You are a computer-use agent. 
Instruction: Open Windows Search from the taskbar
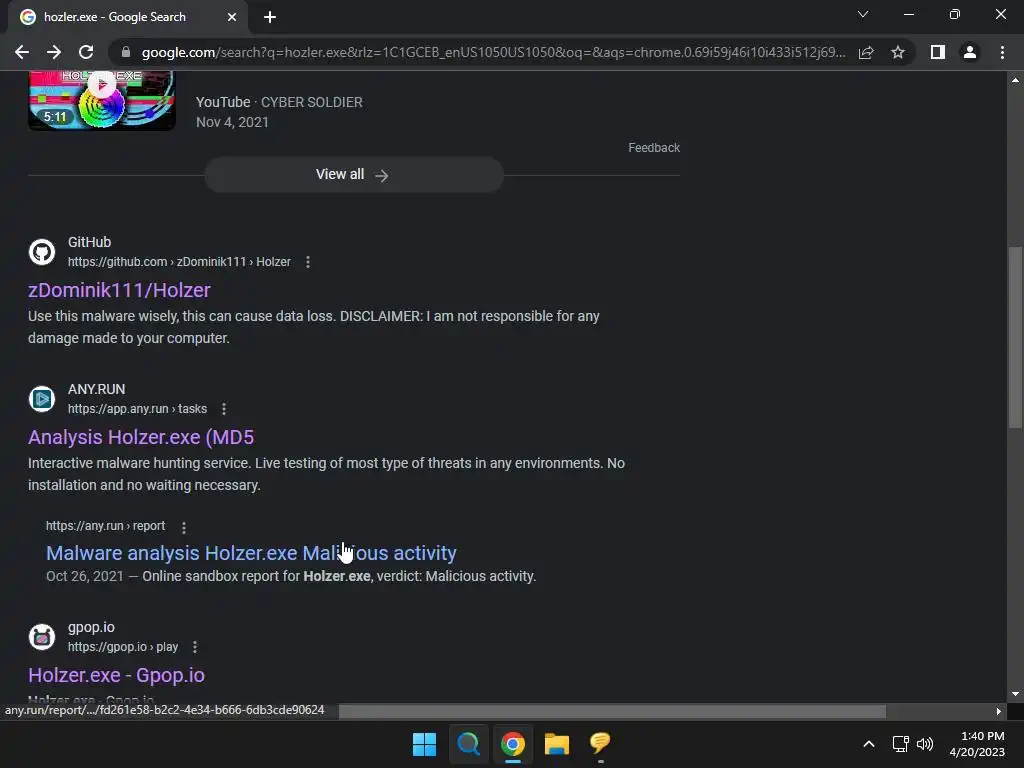click(x=468, y=744)
